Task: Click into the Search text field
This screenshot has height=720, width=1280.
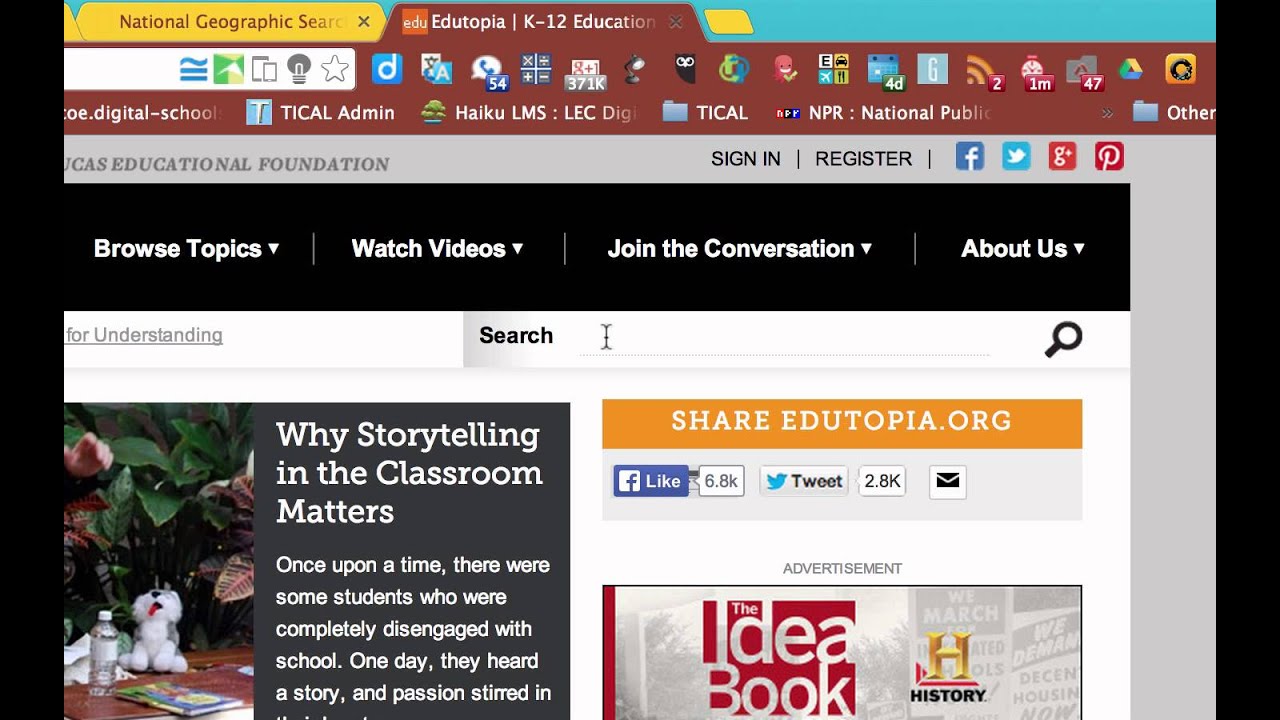Action: click(x=784, y=337)
